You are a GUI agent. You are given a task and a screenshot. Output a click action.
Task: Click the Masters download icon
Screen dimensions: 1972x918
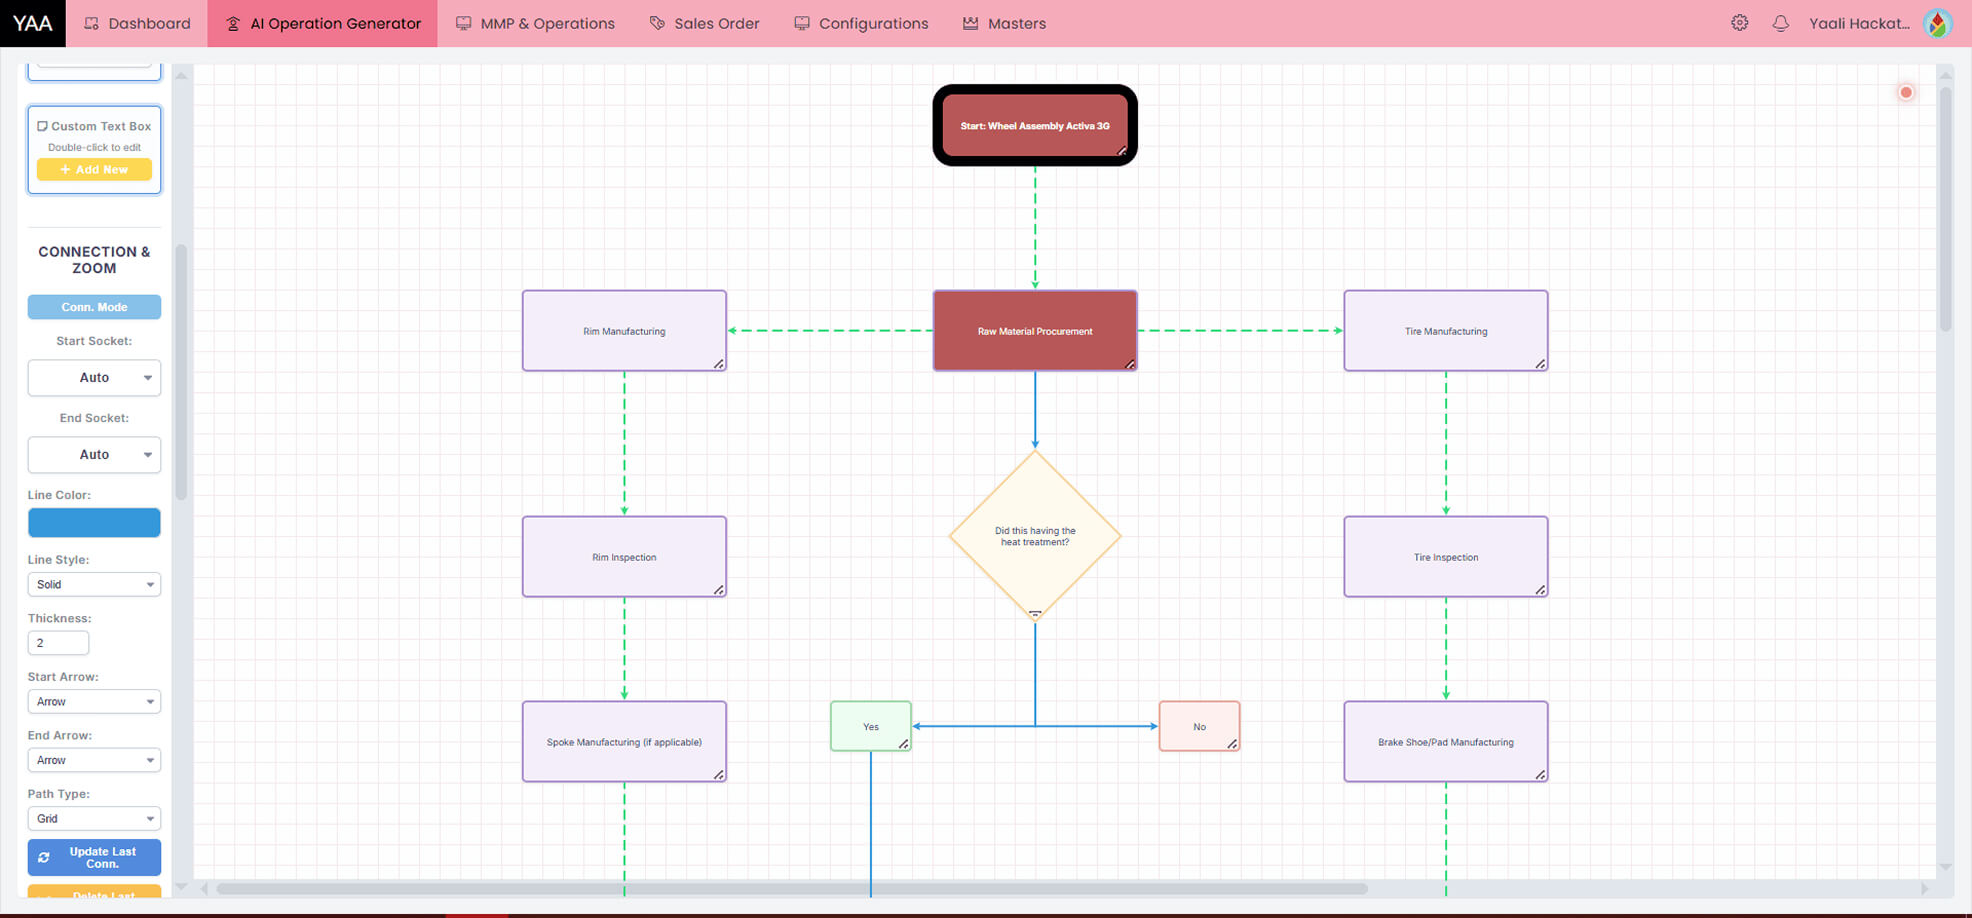tap(968, 22)
